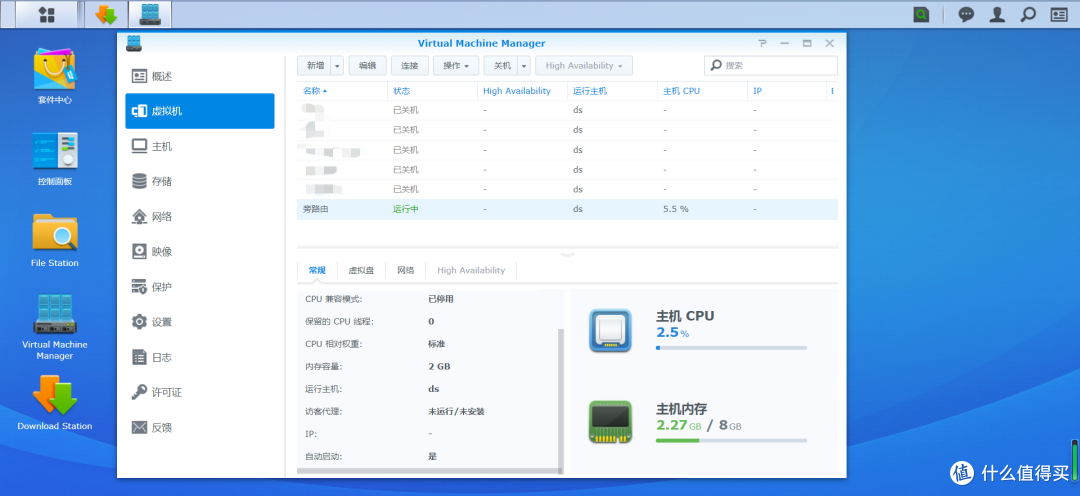Click the 已停用 CPU compatibility value

point(441,299)
